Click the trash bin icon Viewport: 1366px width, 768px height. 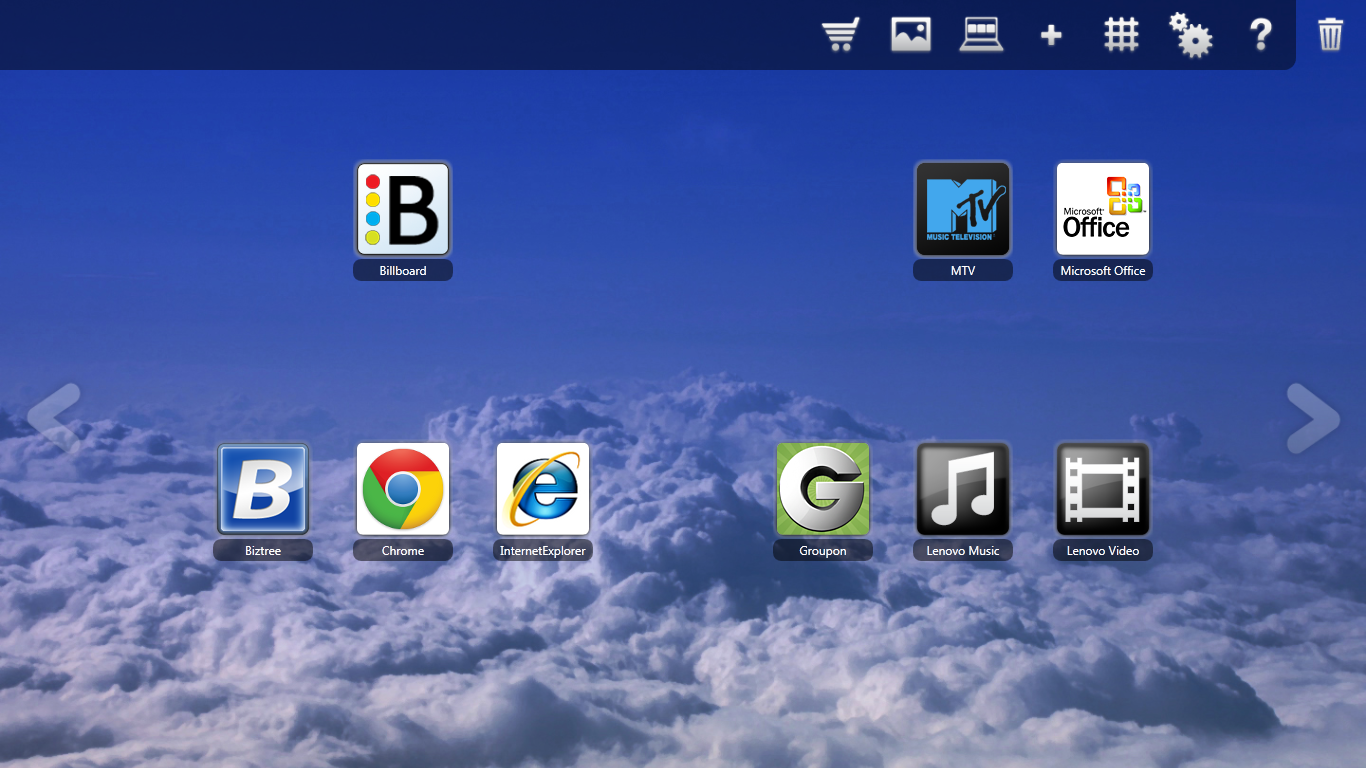[x=1330, y=34]
